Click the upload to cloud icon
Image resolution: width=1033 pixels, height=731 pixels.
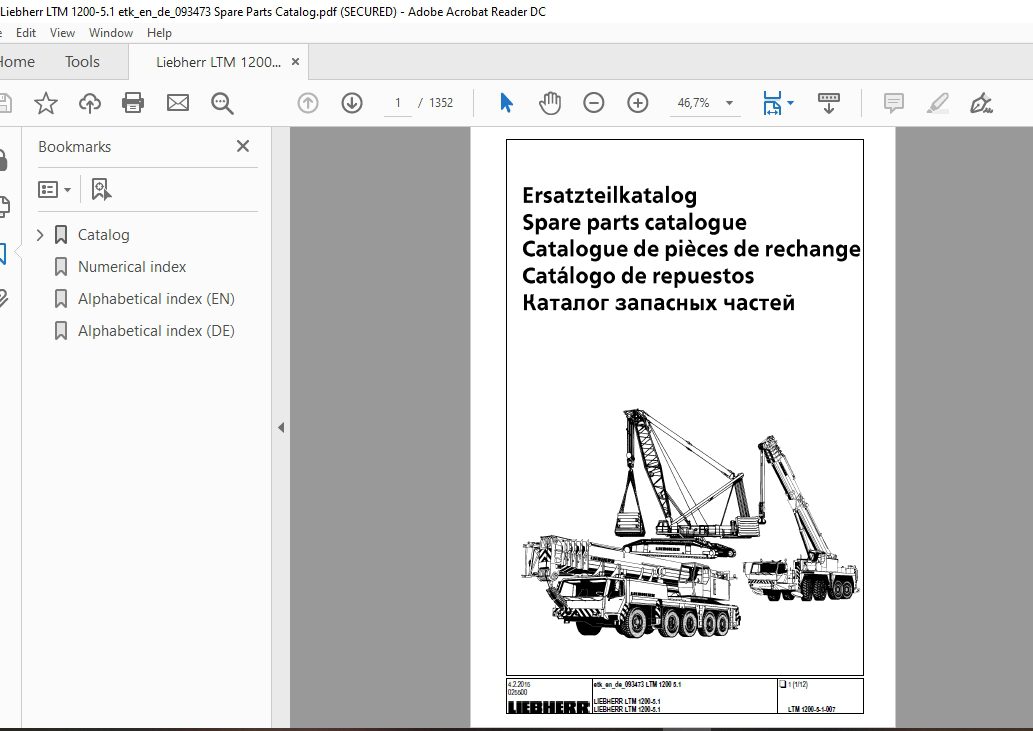point(90,103)
